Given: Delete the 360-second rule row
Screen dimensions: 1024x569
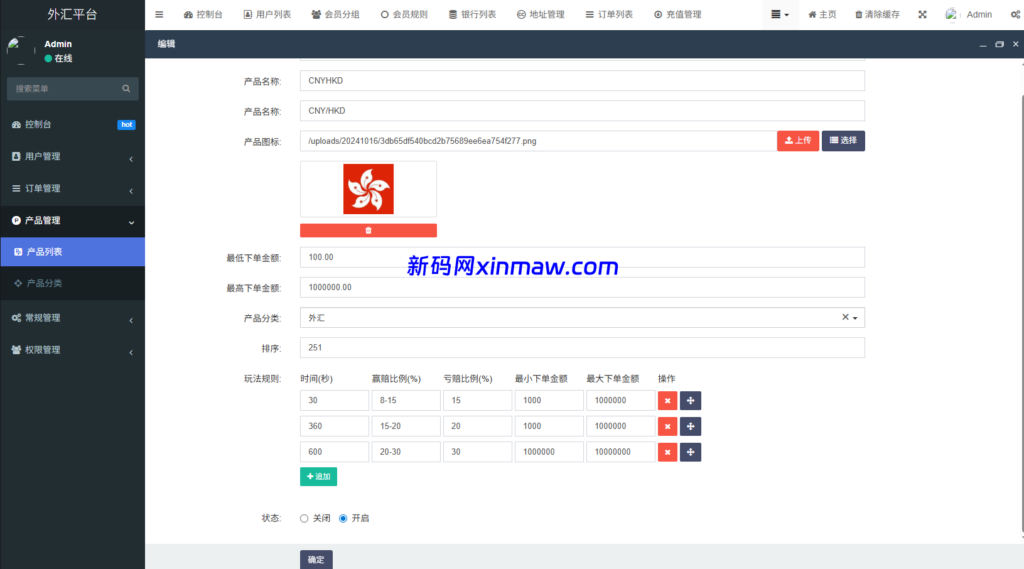Looking at the screenshot, I should (667, 426).
